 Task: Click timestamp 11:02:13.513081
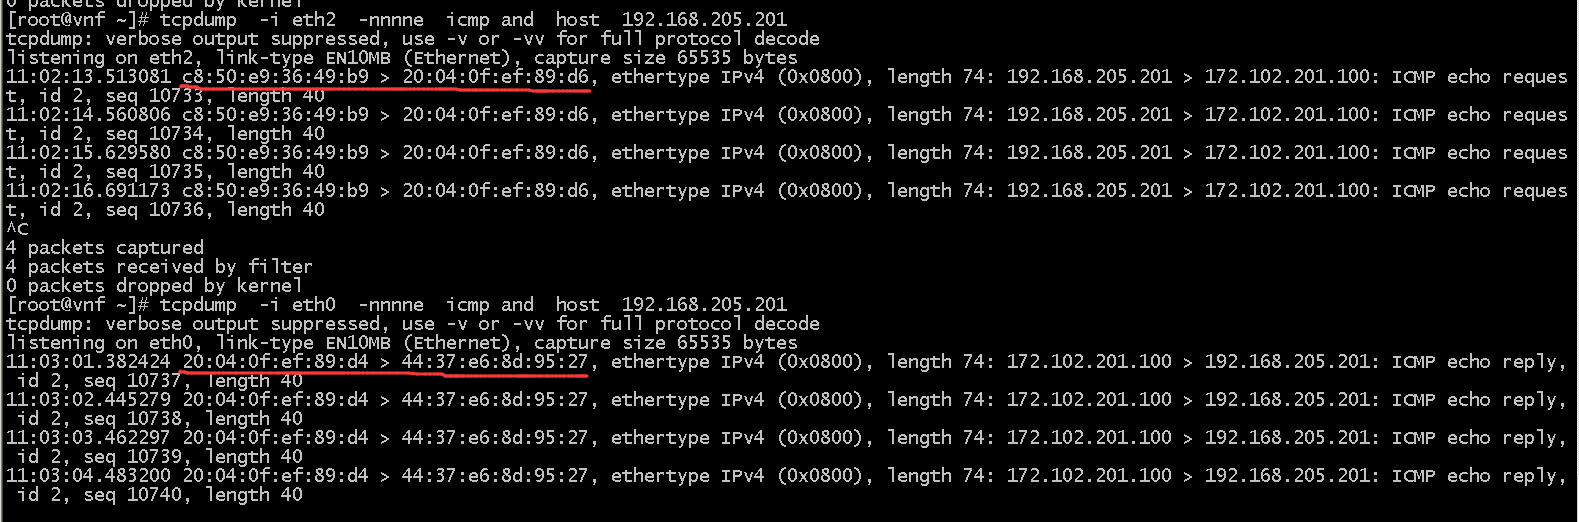pos(88,76)
